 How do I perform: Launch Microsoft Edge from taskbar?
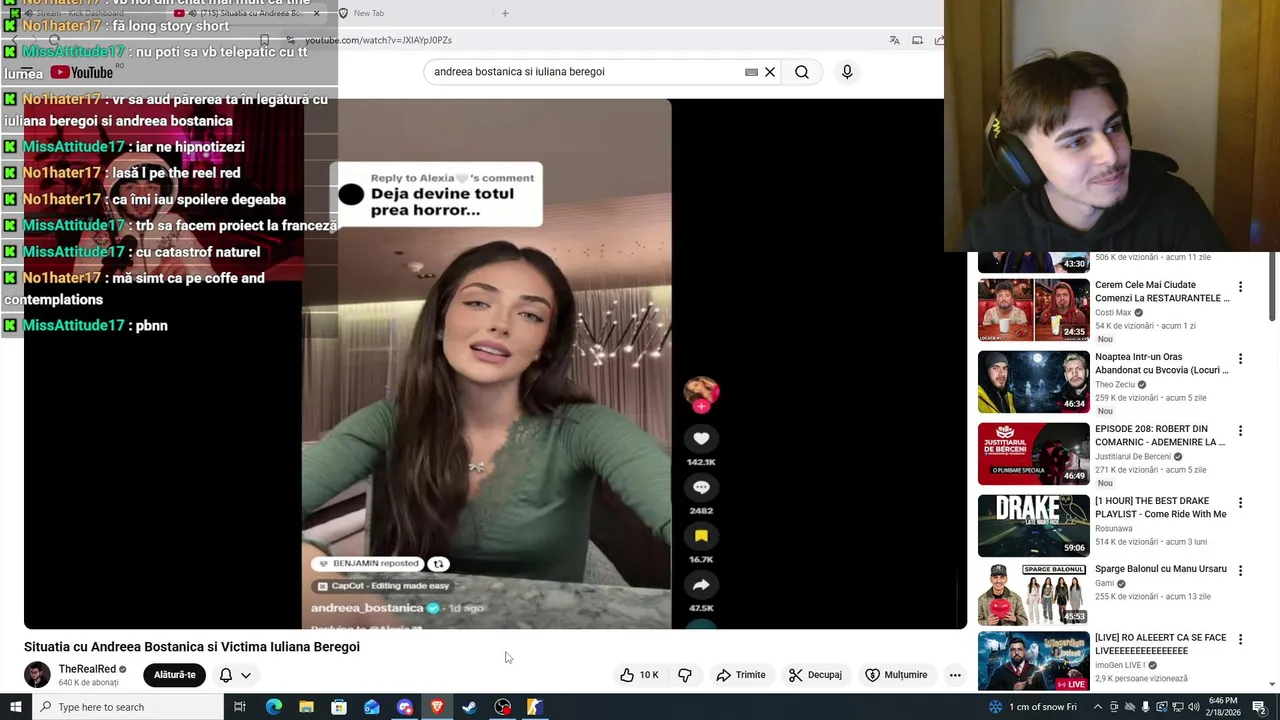(x=273, y=707)
